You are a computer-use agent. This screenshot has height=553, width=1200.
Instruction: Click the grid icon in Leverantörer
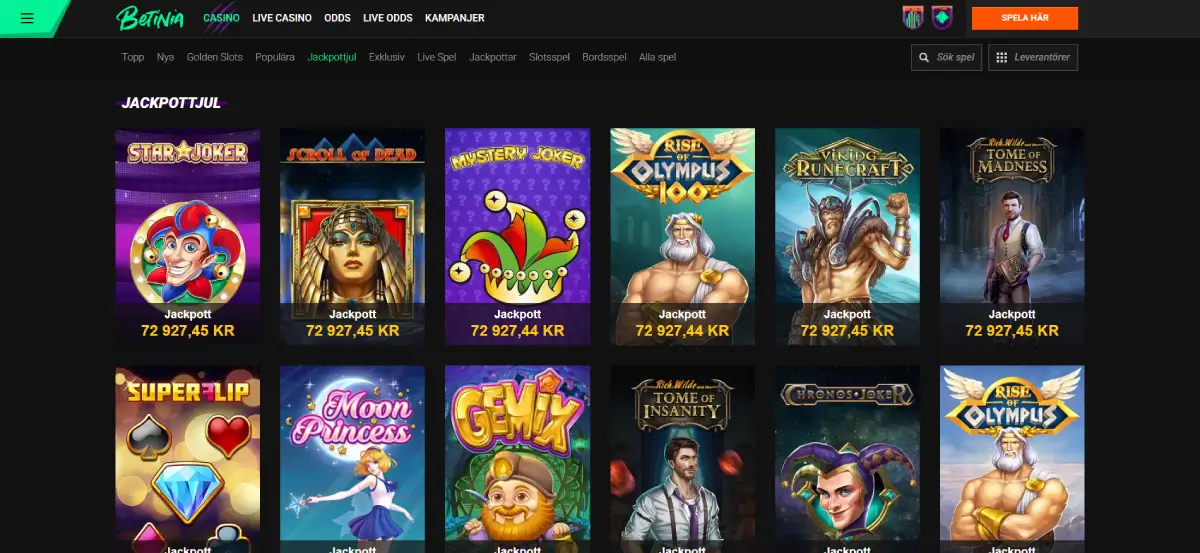[x=1002, y=57]
